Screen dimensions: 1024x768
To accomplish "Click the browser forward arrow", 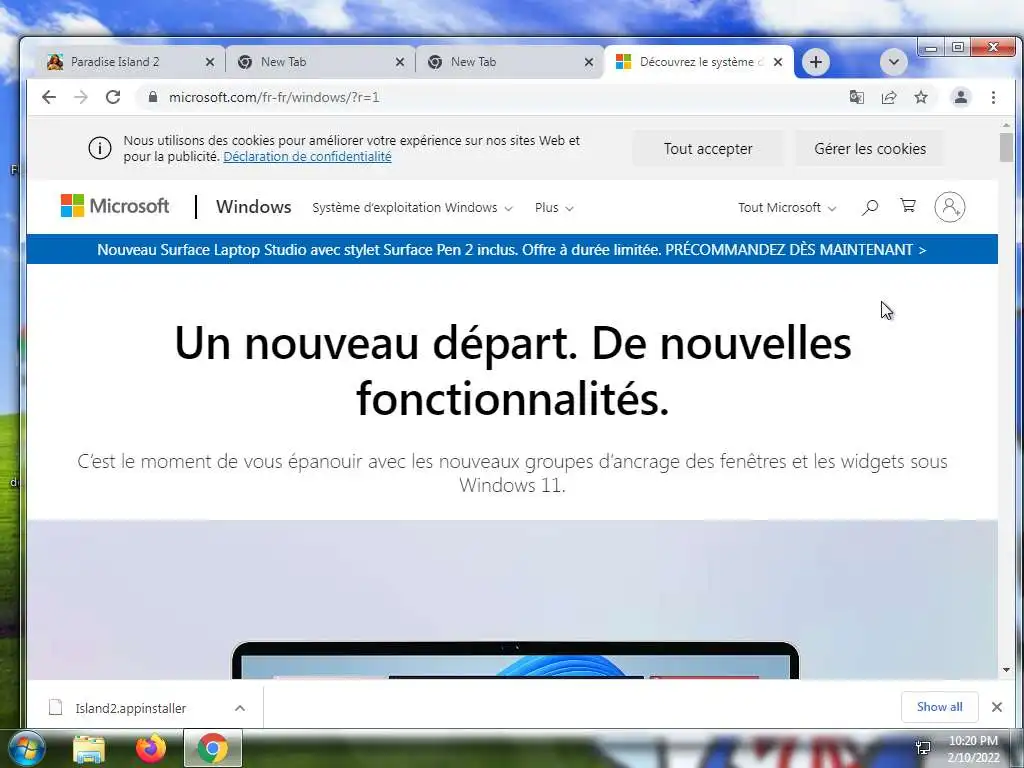I will 81,97.
